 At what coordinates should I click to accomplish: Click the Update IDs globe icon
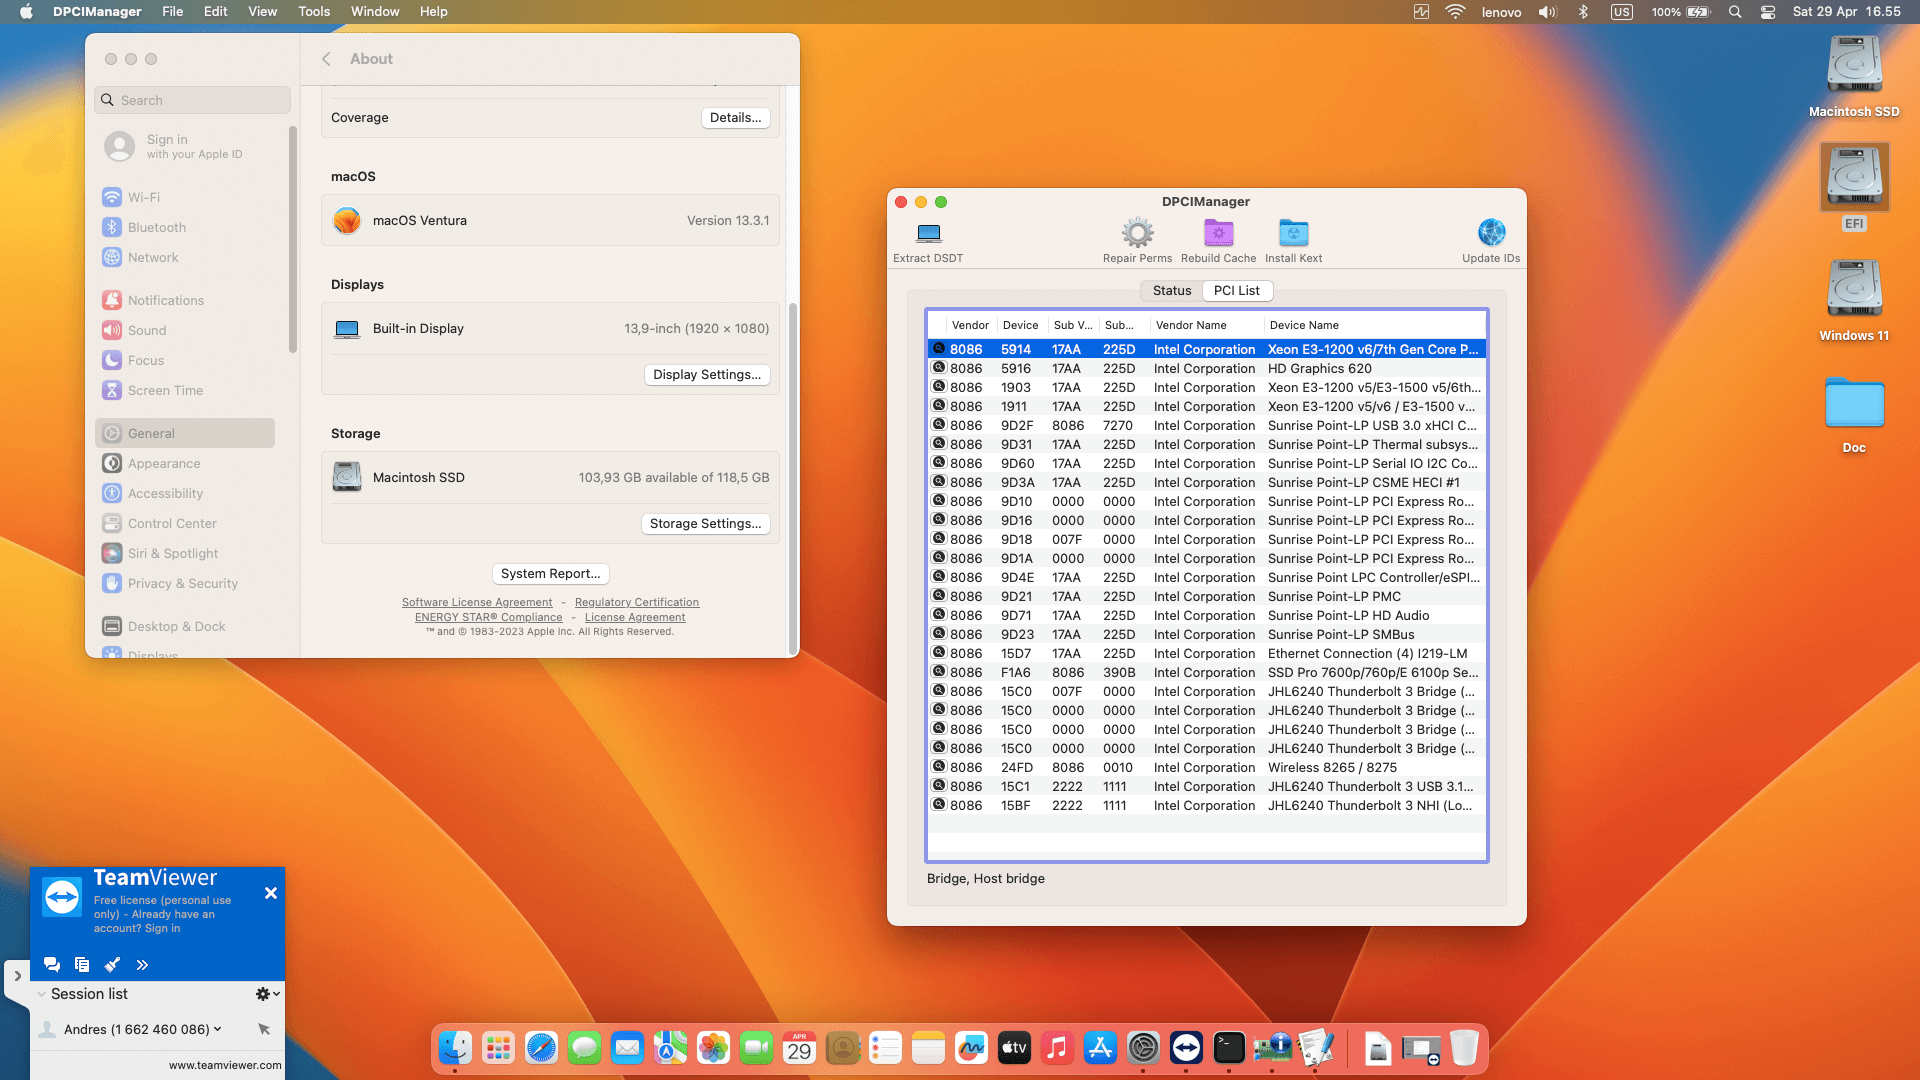click(1491, 233)
